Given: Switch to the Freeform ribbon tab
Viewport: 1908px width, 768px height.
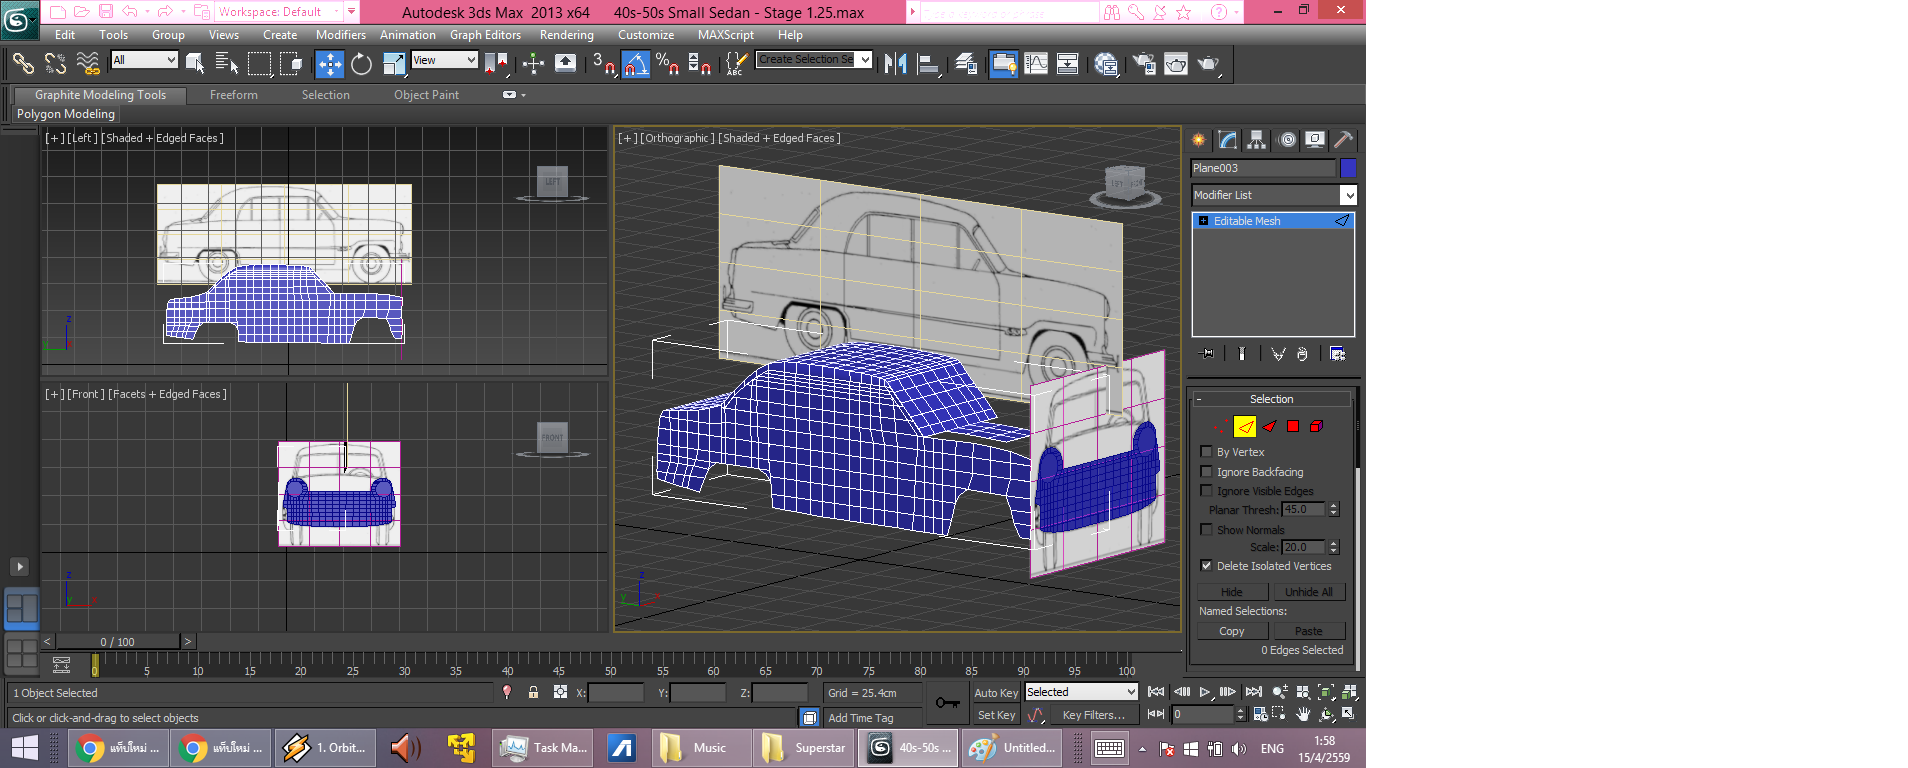Looking at the screenshot, I should [x=233, y=95].
